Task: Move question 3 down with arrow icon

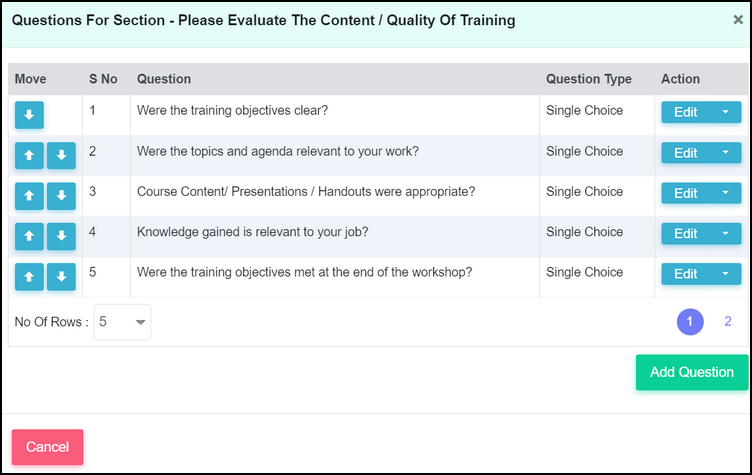Action: 61,196
